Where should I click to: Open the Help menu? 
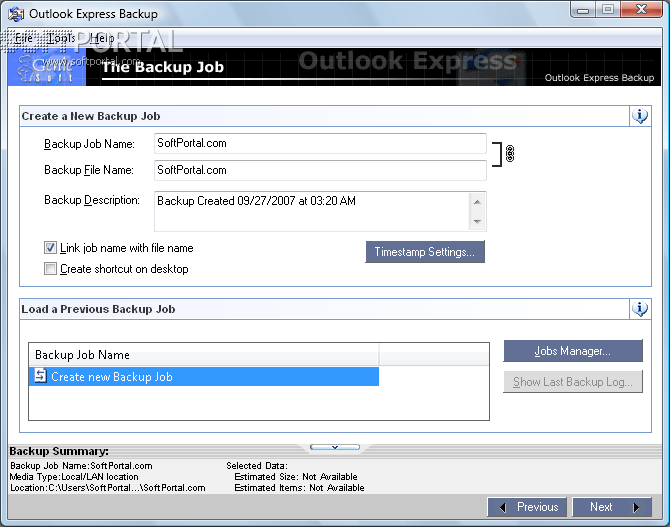coord(102,38)
